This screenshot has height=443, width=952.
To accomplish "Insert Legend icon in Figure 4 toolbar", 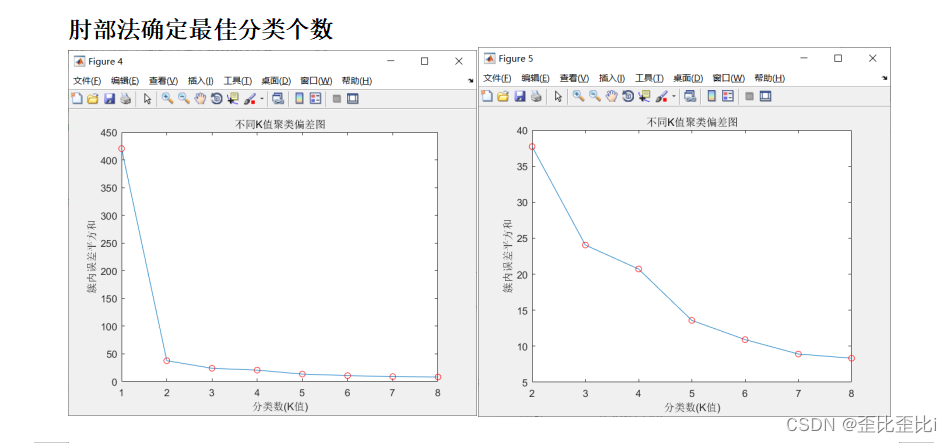I will coord(316,98).
